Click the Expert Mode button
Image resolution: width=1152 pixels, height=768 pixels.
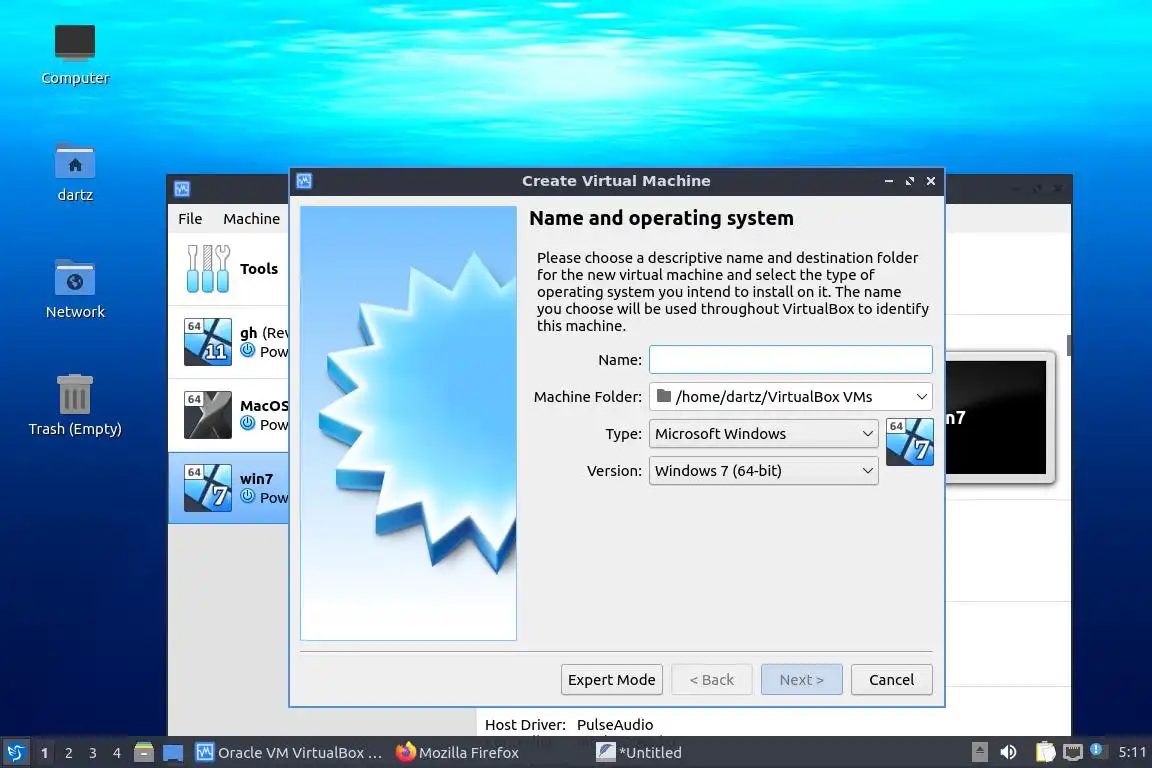[x=611, y=680]
